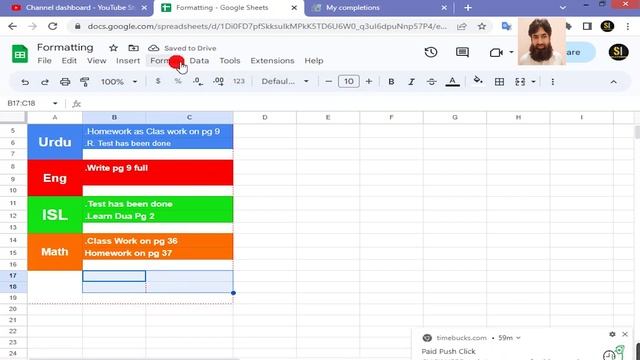Screen dimensions: 640x360
Task: Decrease decimal places button
Action: 198,81
